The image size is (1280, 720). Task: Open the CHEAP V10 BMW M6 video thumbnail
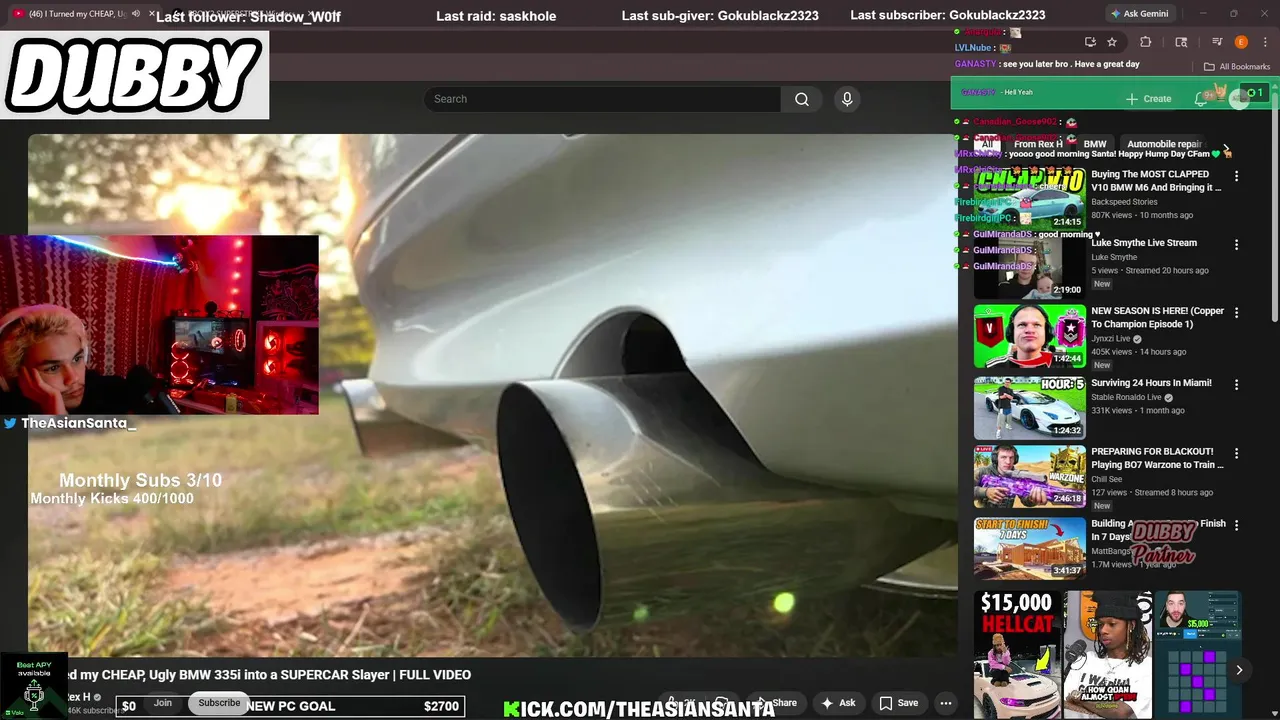click(1029, 198)
